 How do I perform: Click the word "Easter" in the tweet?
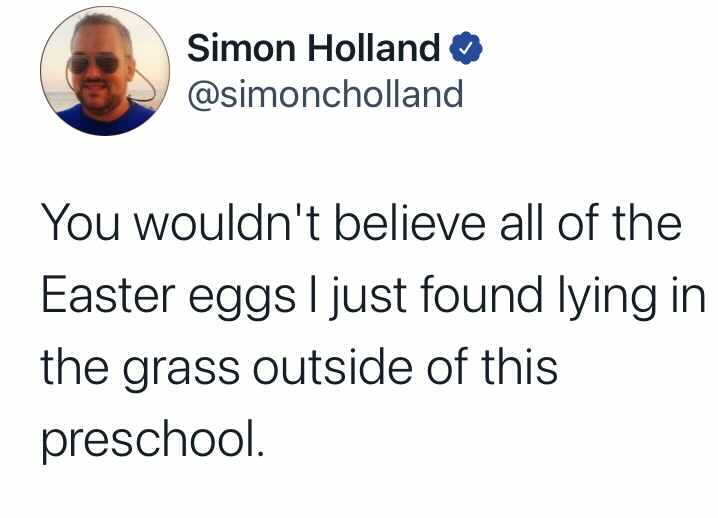[x=108, y=295]
